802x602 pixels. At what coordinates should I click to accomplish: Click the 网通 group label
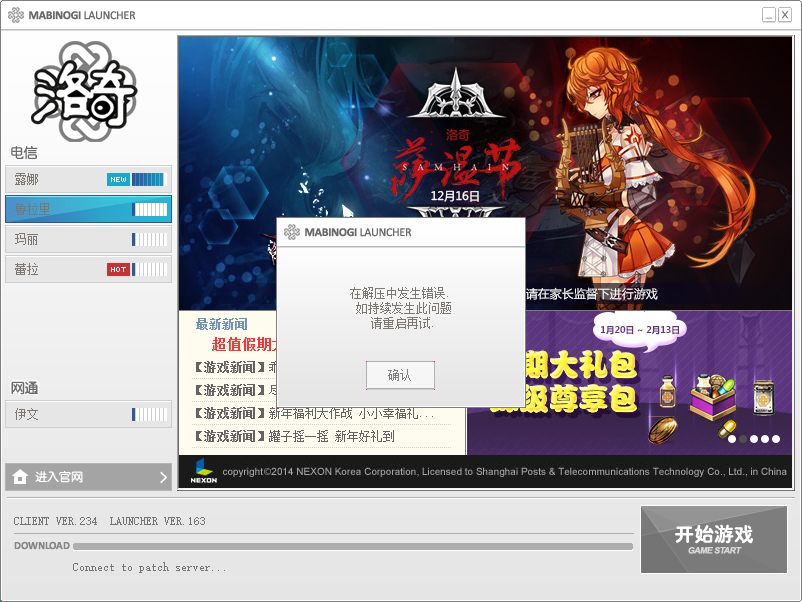point(25,388)
